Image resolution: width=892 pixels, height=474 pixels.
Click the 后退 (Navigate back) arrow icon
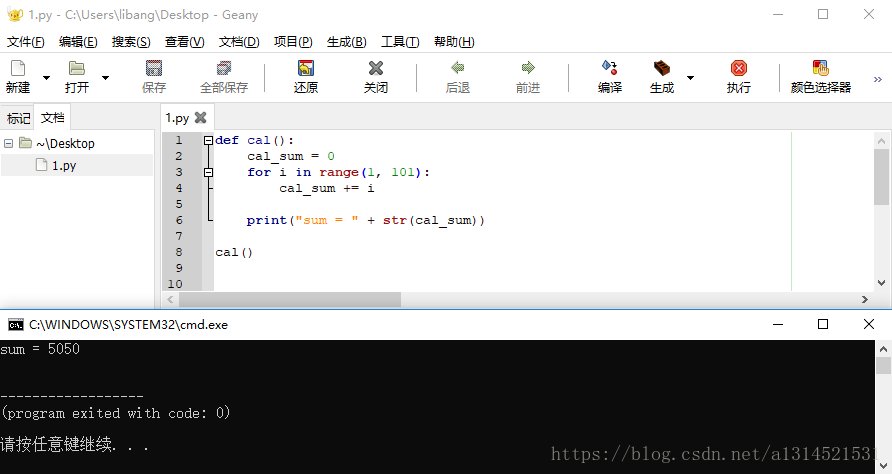coord(457,68)
